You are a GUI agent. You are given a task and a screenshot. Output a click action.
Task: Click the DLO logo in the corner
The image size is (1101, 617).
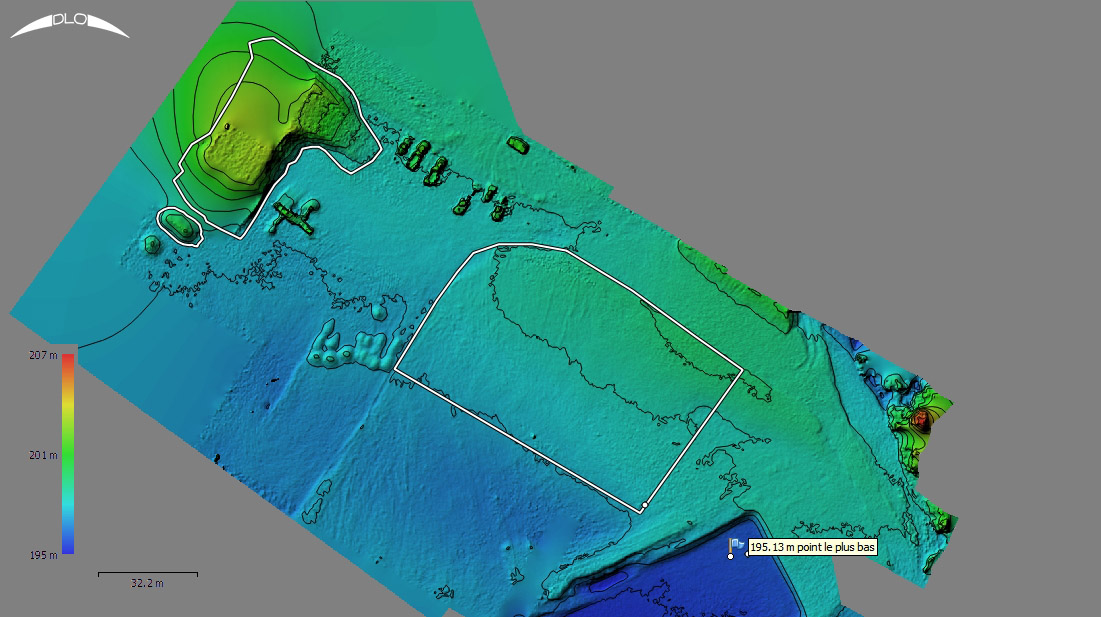(69, 24)
